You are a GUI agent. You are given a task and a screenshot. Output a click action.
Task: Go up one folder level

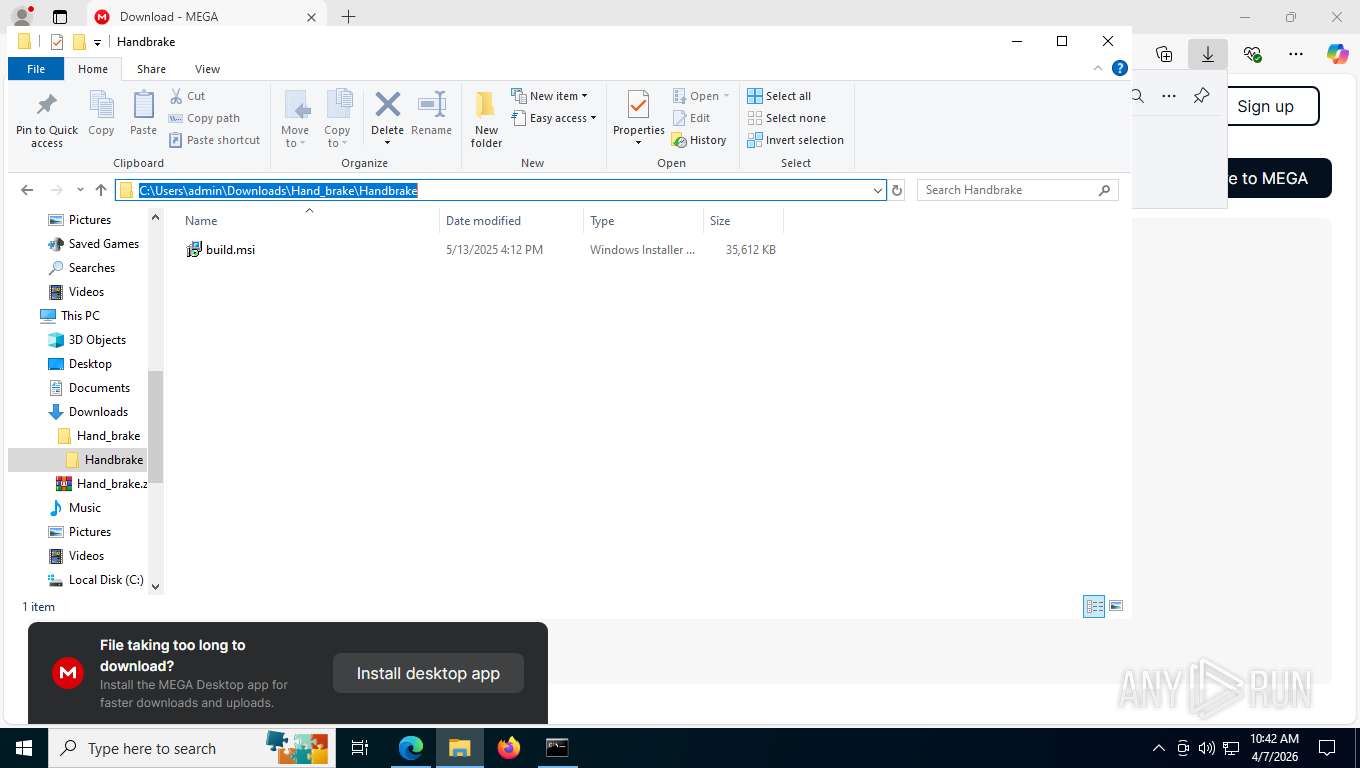coord(101,190)
